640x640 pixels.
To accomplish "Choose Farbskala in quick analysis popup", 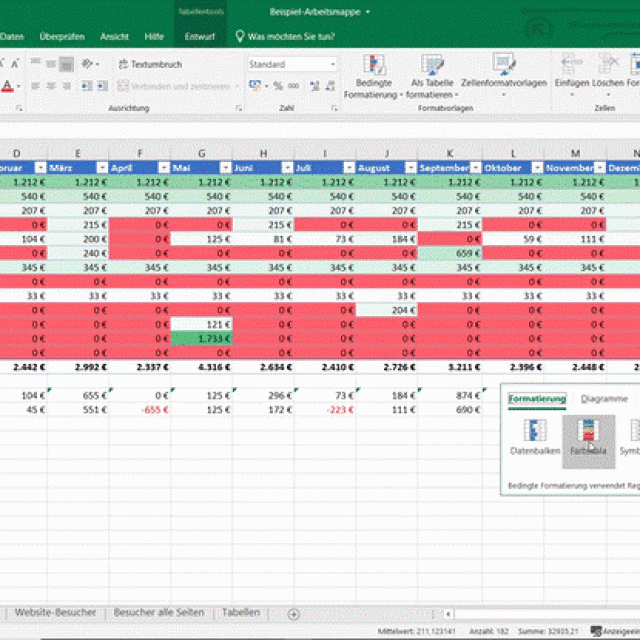I will tap(588, 442).
